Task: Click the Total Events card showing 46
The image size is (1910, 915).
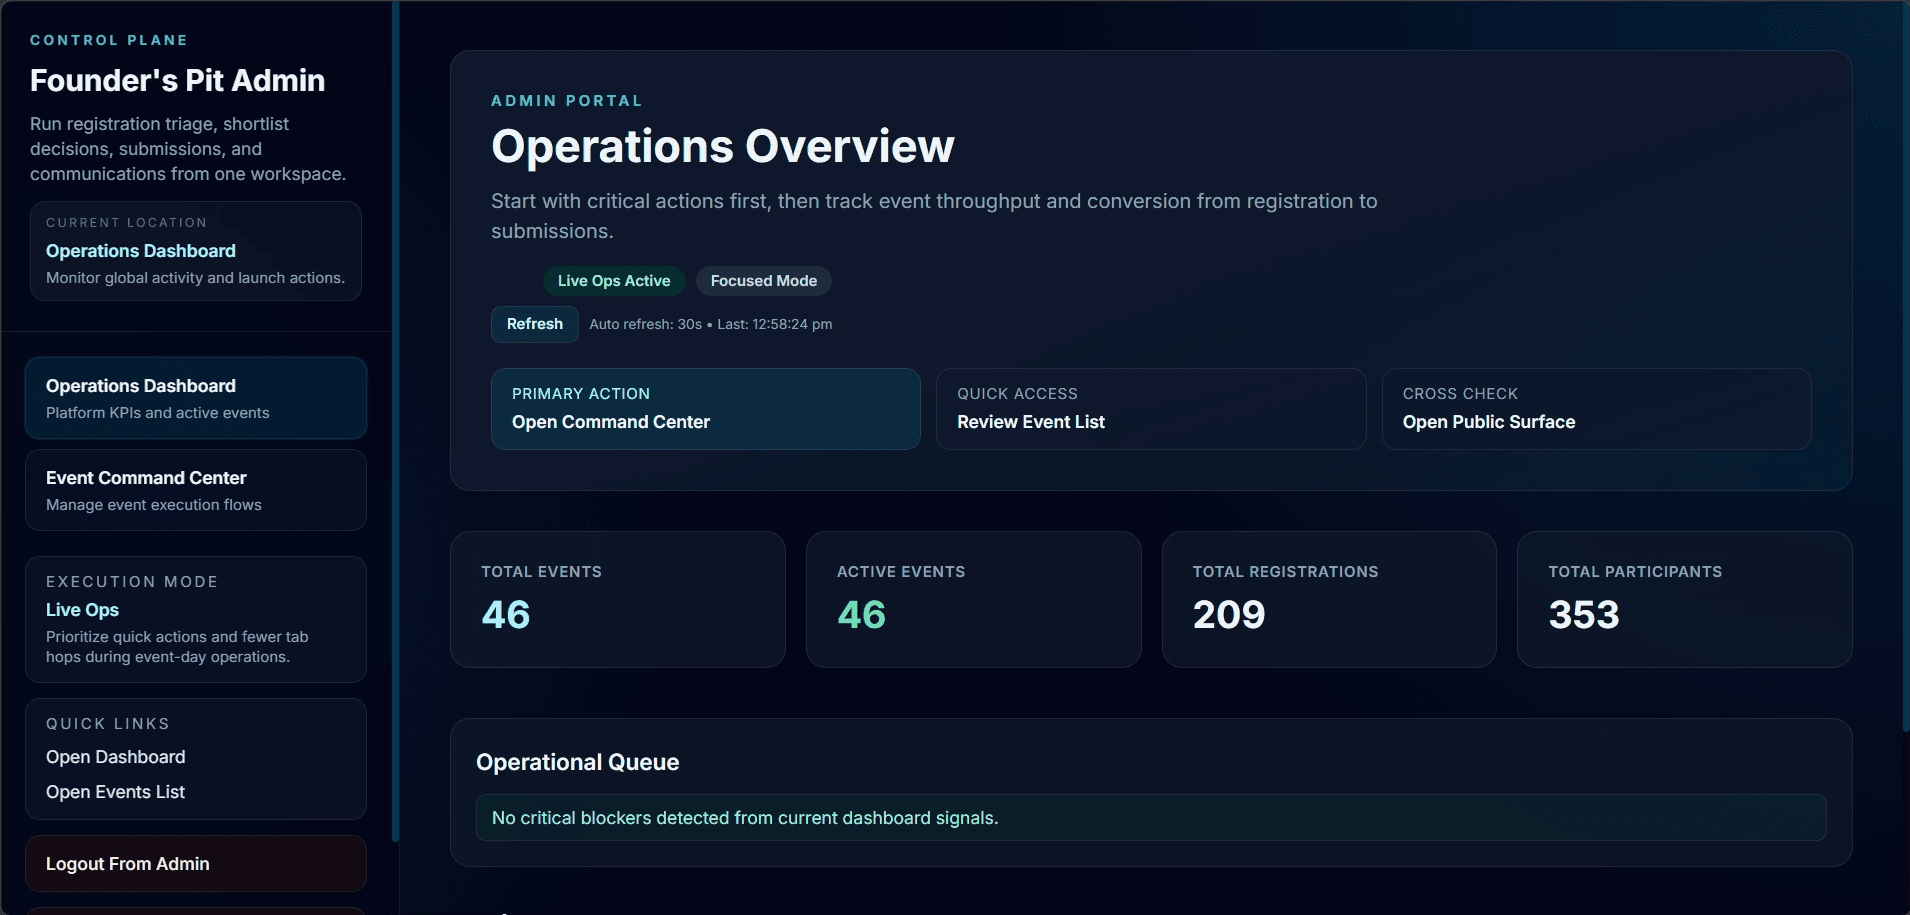Action: (x=617, y=599)
